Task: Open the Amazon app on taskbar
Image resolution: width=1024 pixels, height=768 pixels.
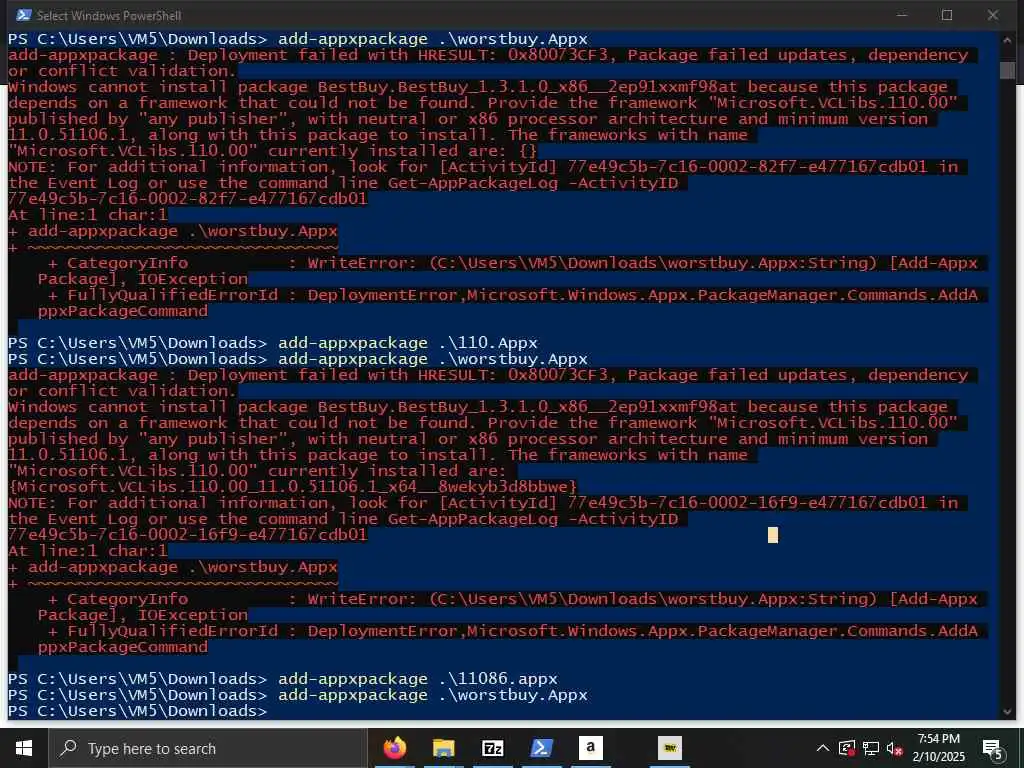Action: coord(590,748)
